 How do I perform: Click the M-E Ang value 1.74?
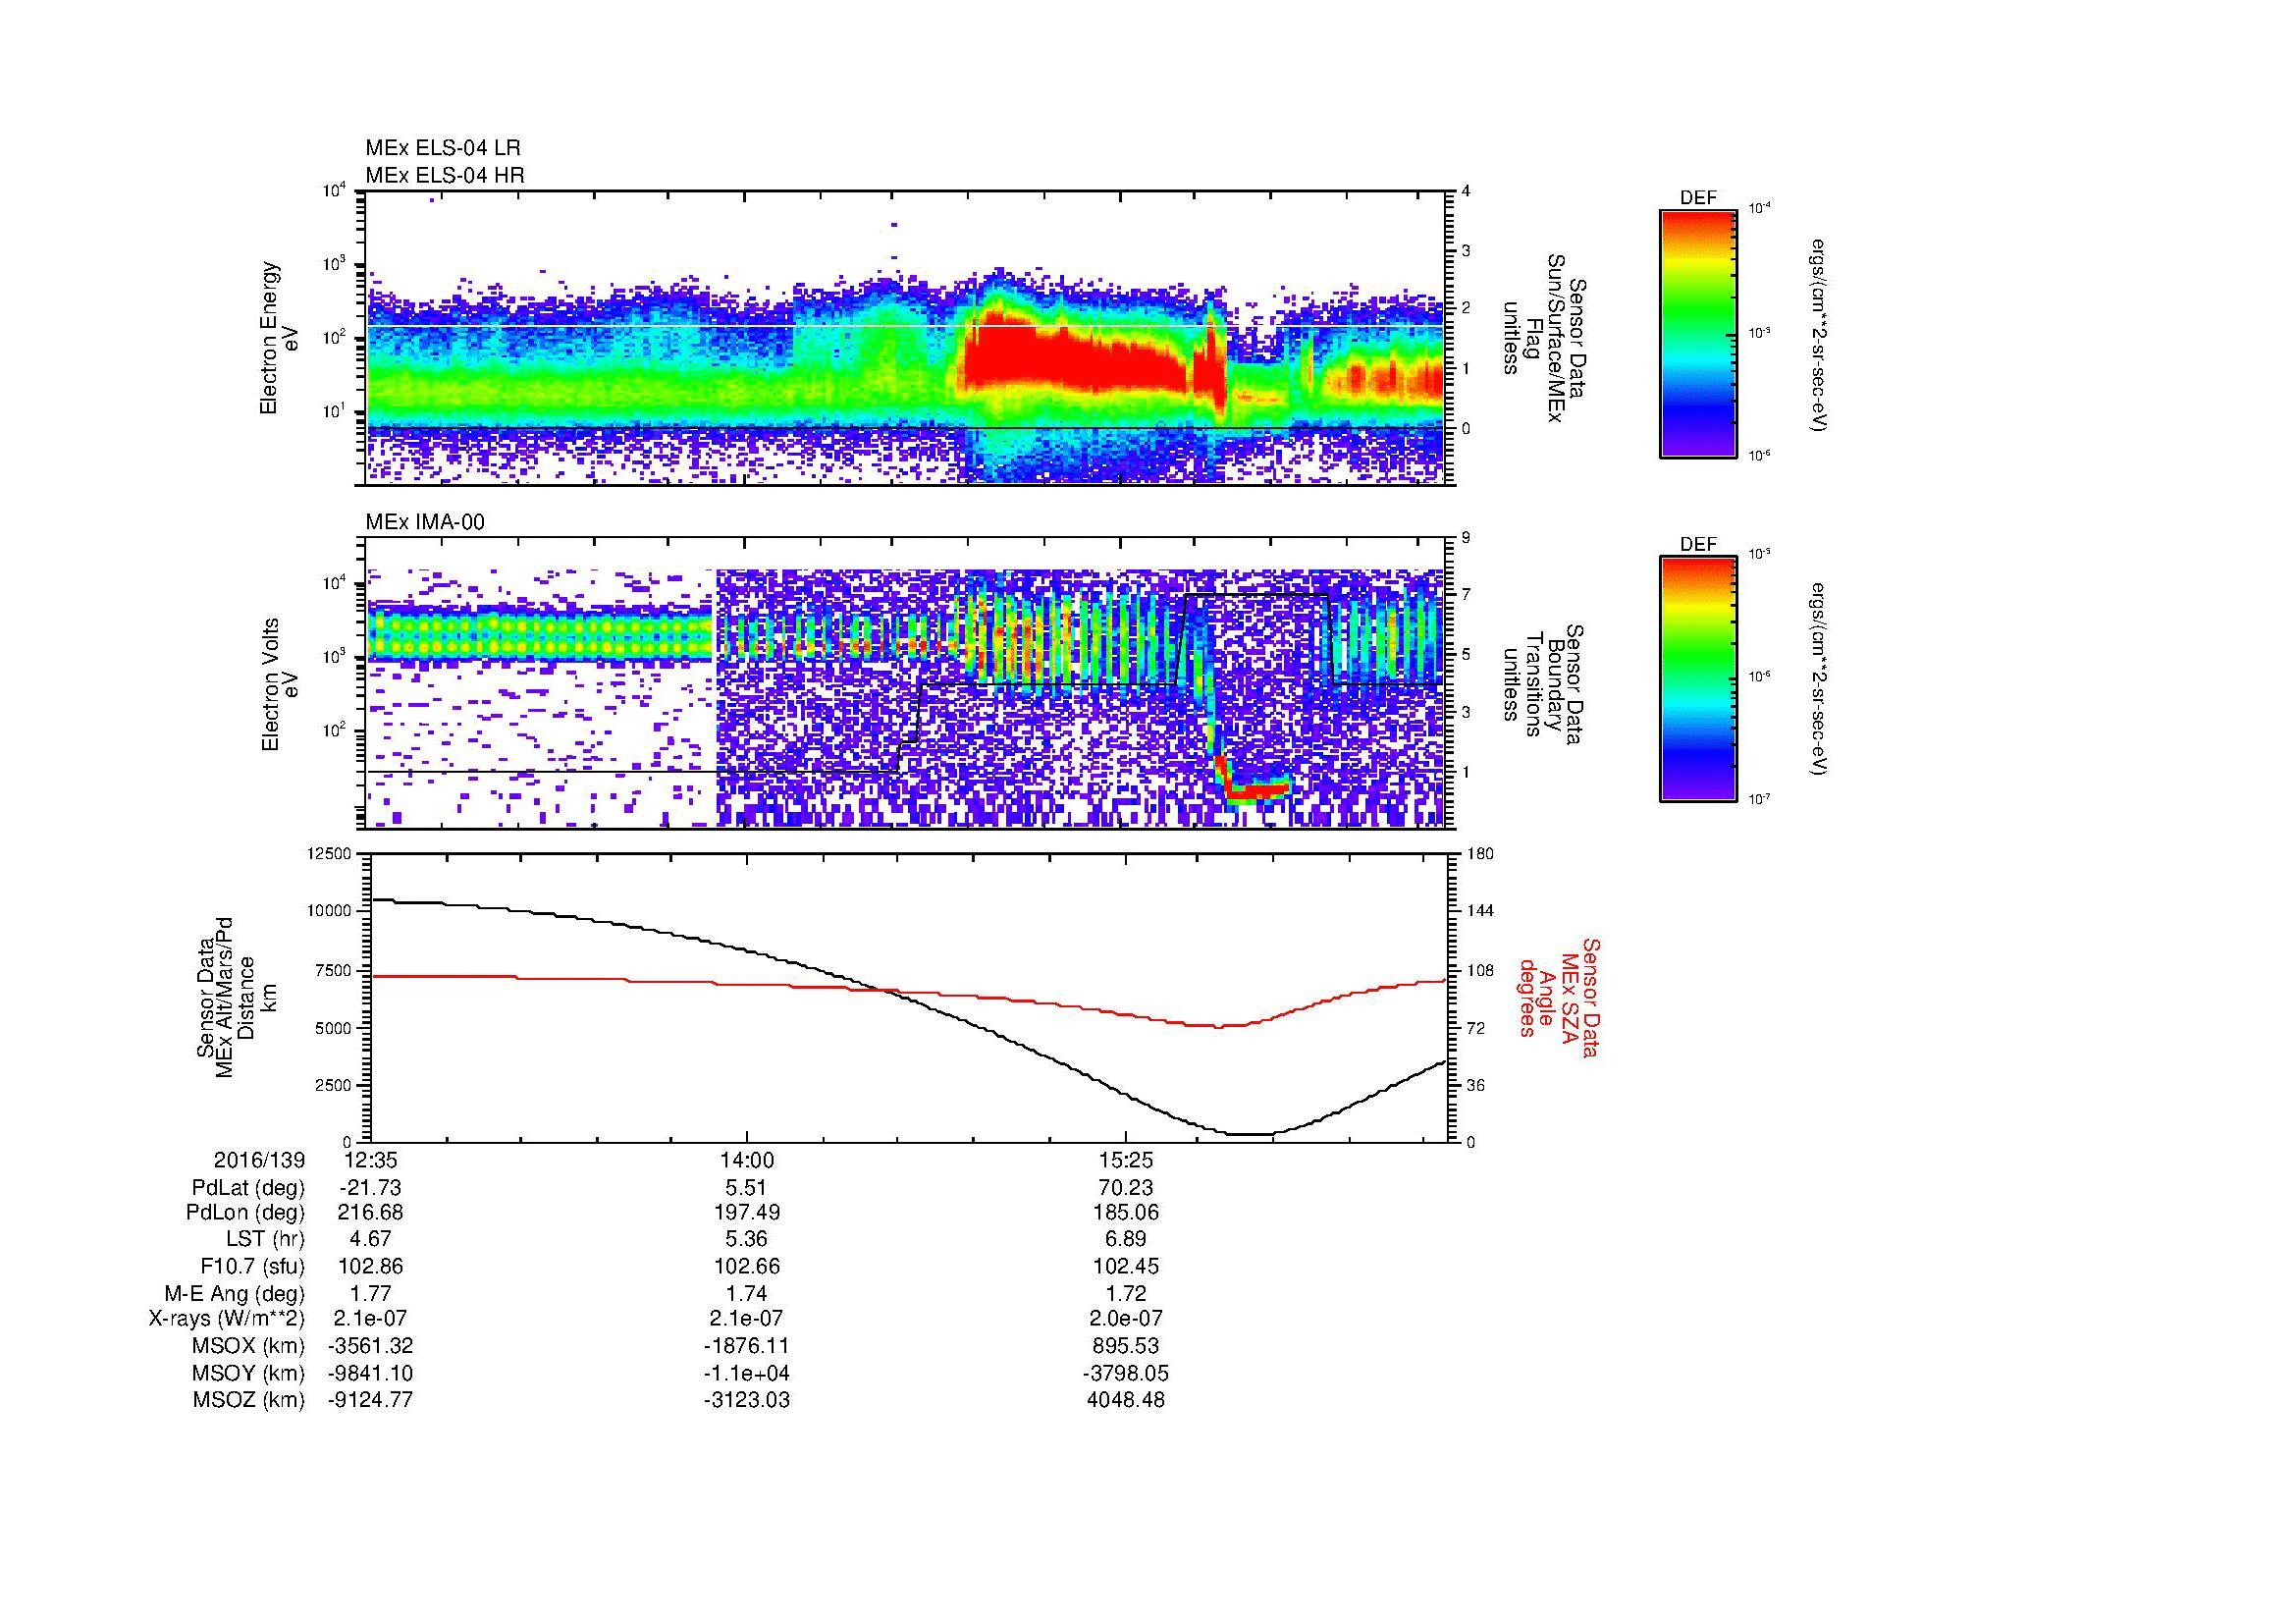click(747, 1293)
